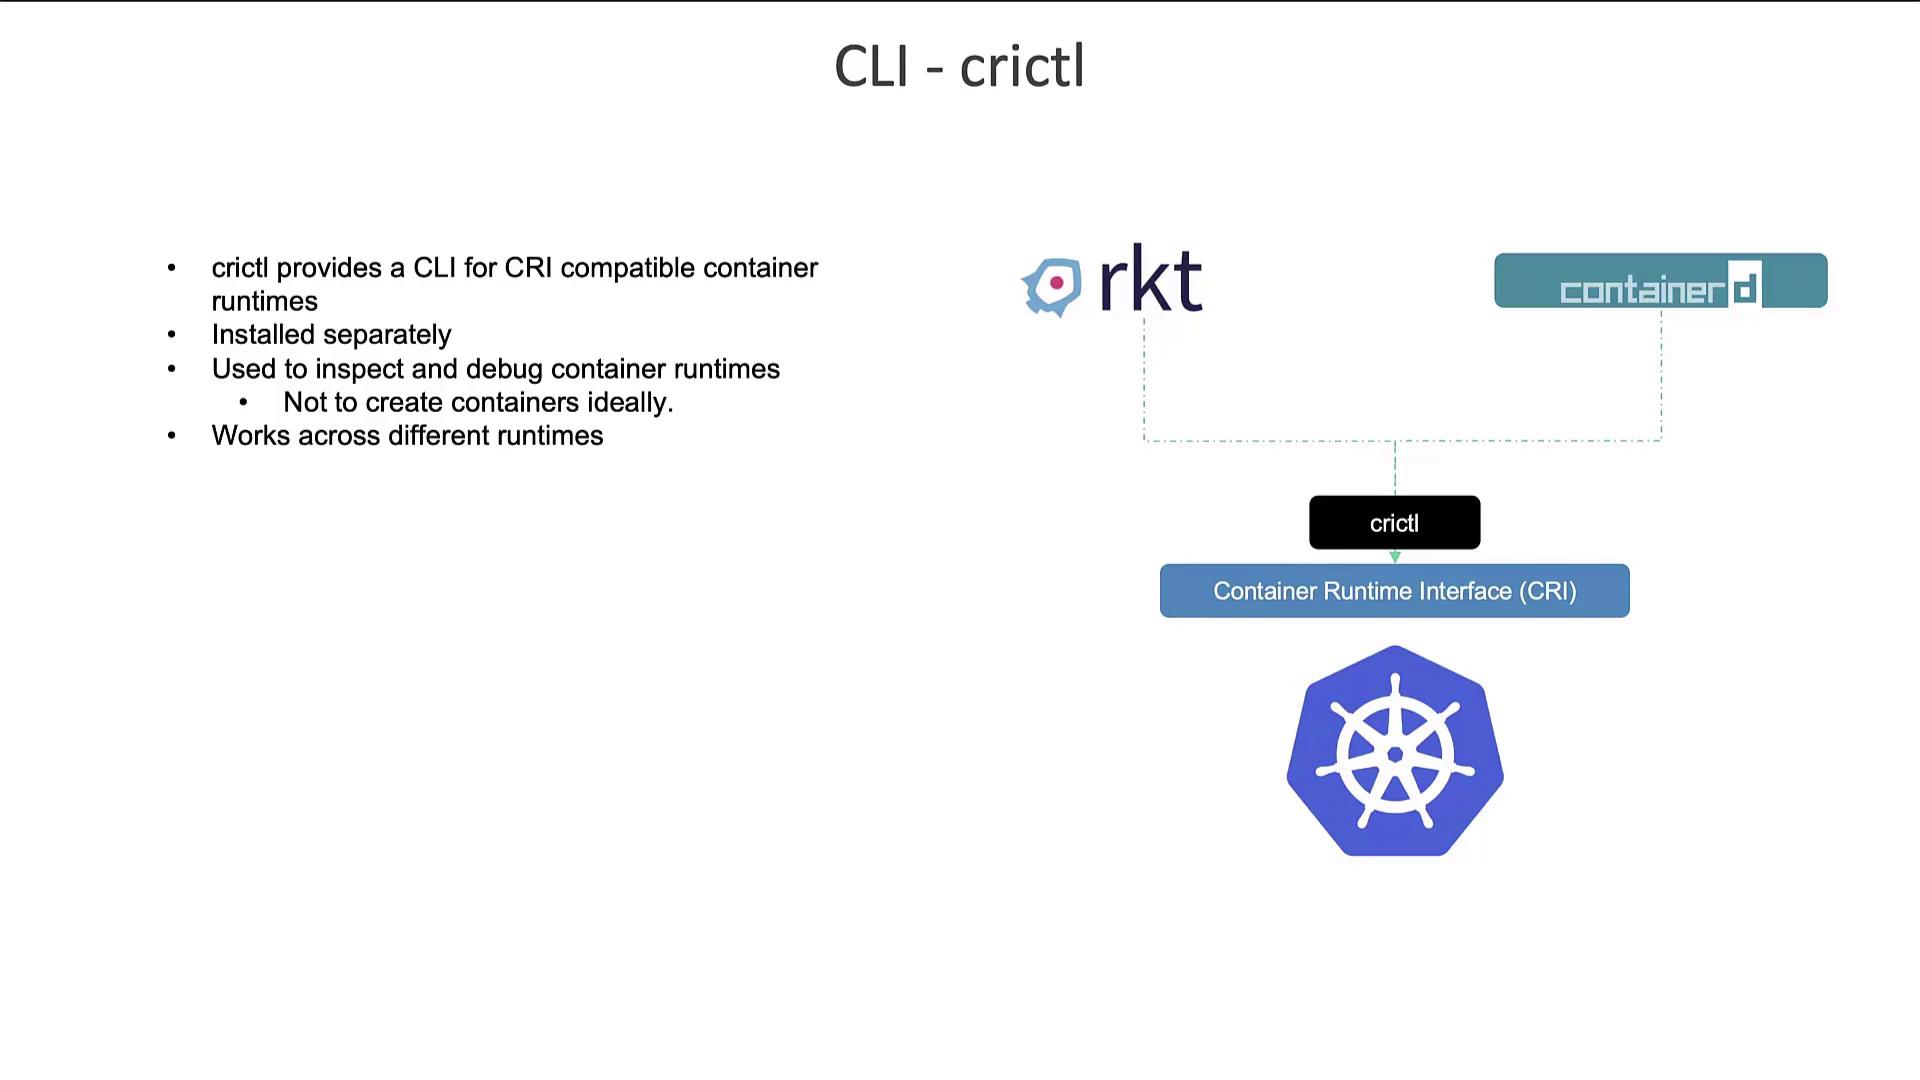
Task: Click the containerd runtime icon
Action: [1660, 280]
